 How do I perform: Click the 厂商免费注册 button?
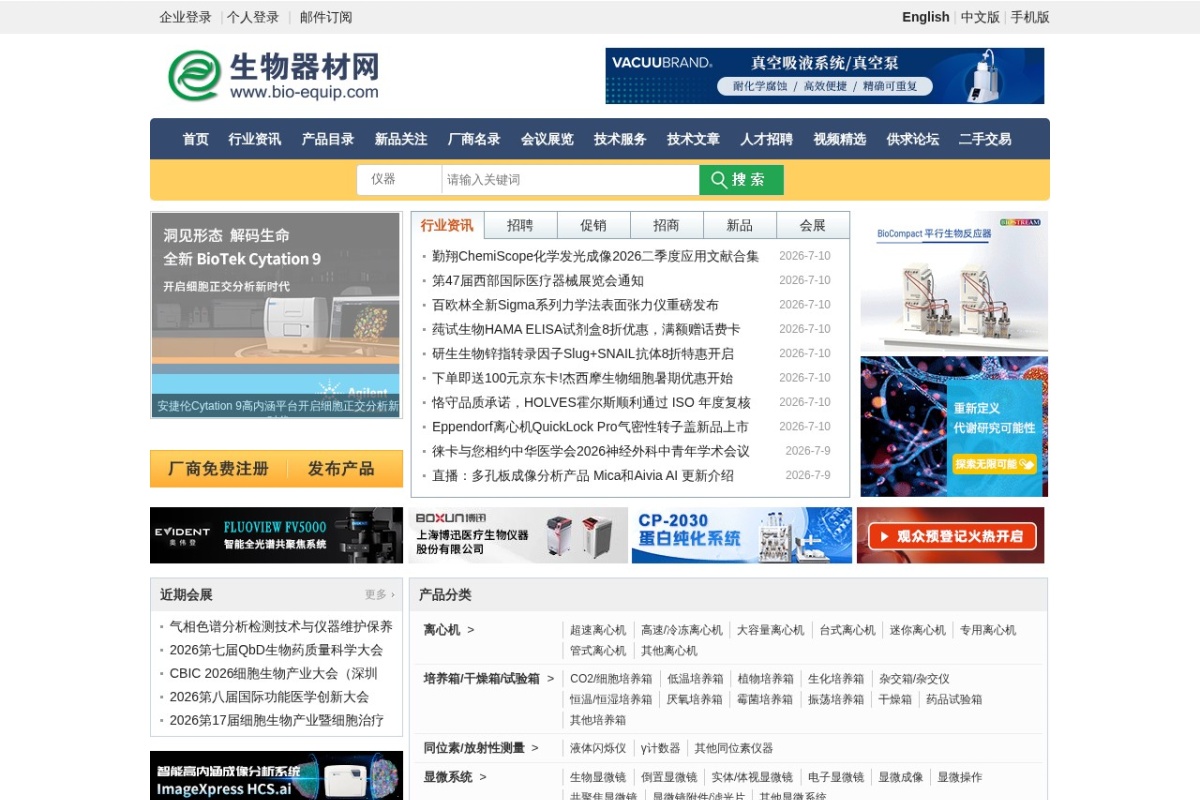point(218,469)
